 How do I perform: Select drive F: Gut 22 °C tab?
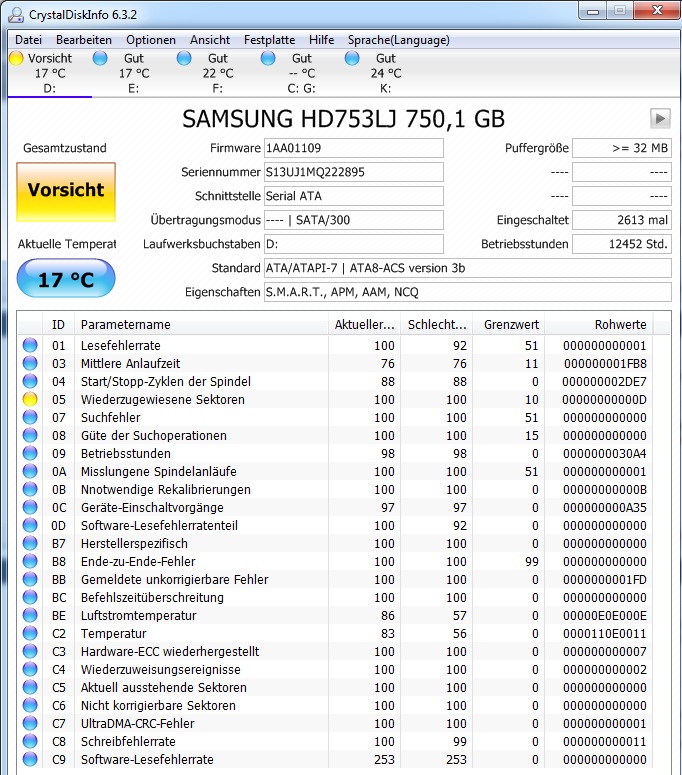(218, 73)
